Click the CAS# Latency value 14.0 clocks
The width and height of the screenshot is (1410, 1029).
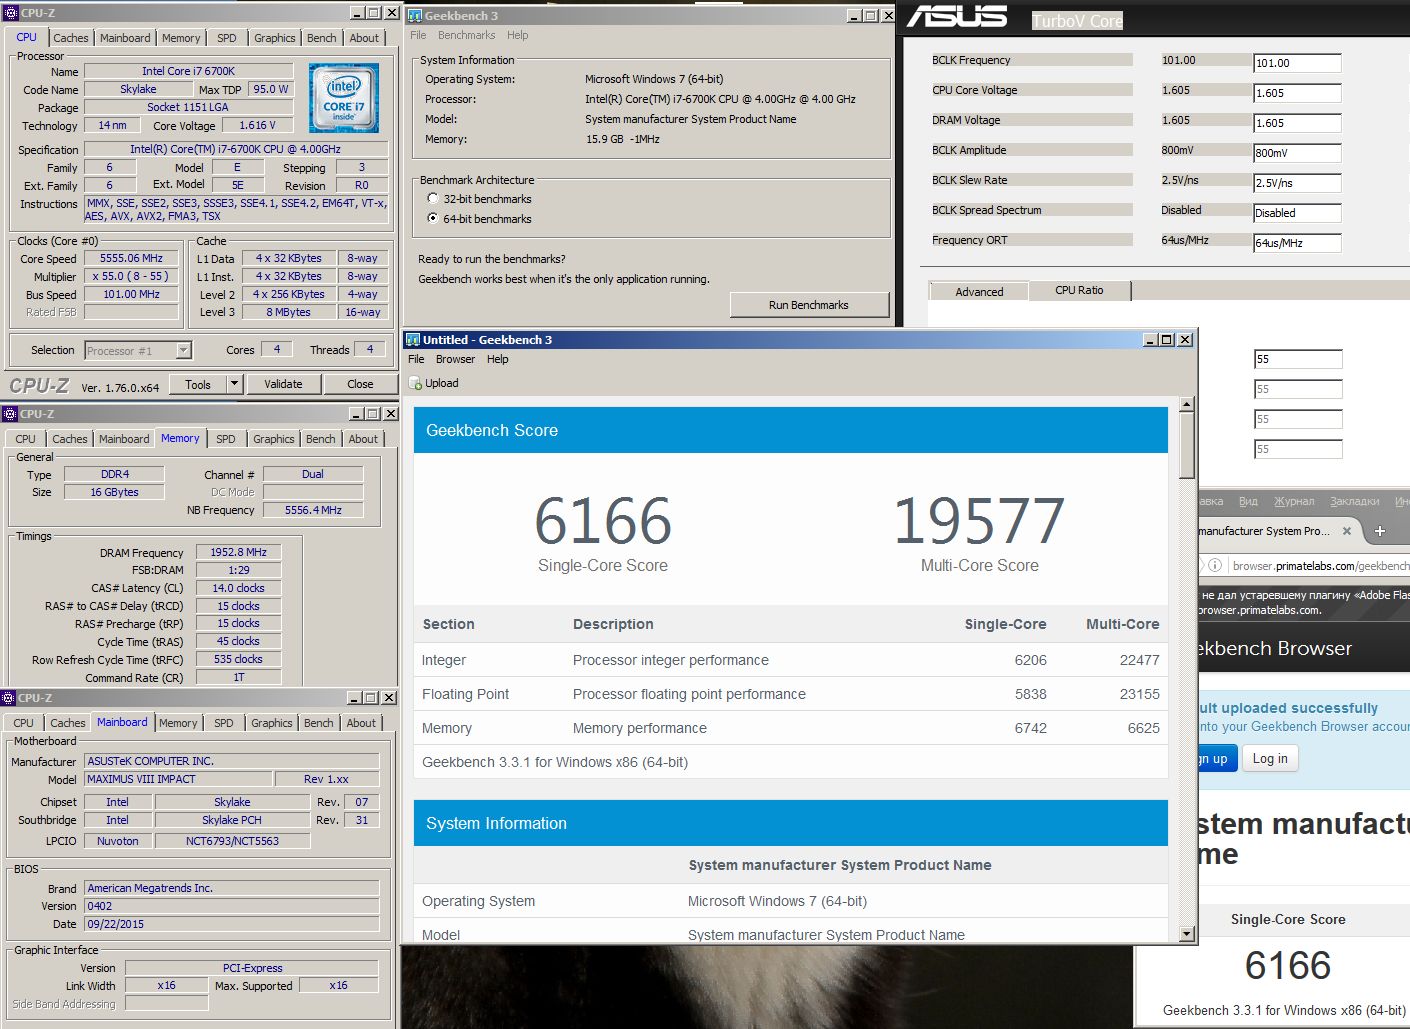click(x=238, y=588)
